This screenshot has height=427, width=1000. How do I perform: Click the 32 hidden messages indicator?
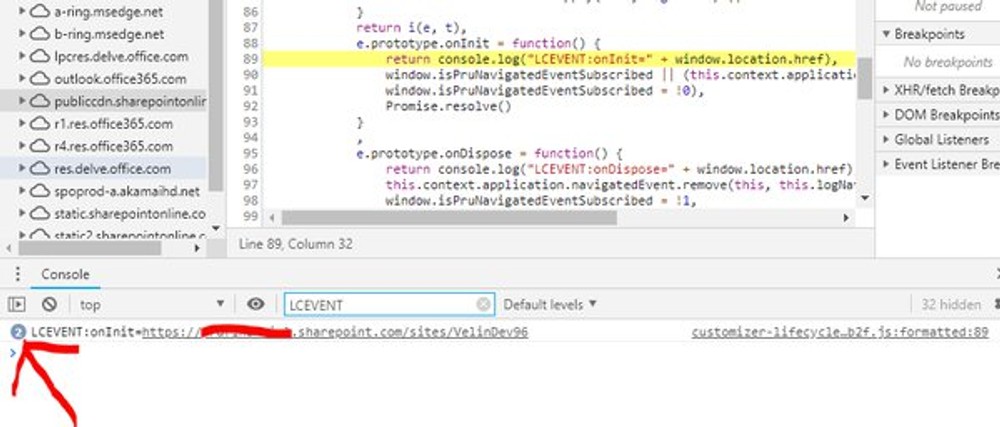pos(950,305)
